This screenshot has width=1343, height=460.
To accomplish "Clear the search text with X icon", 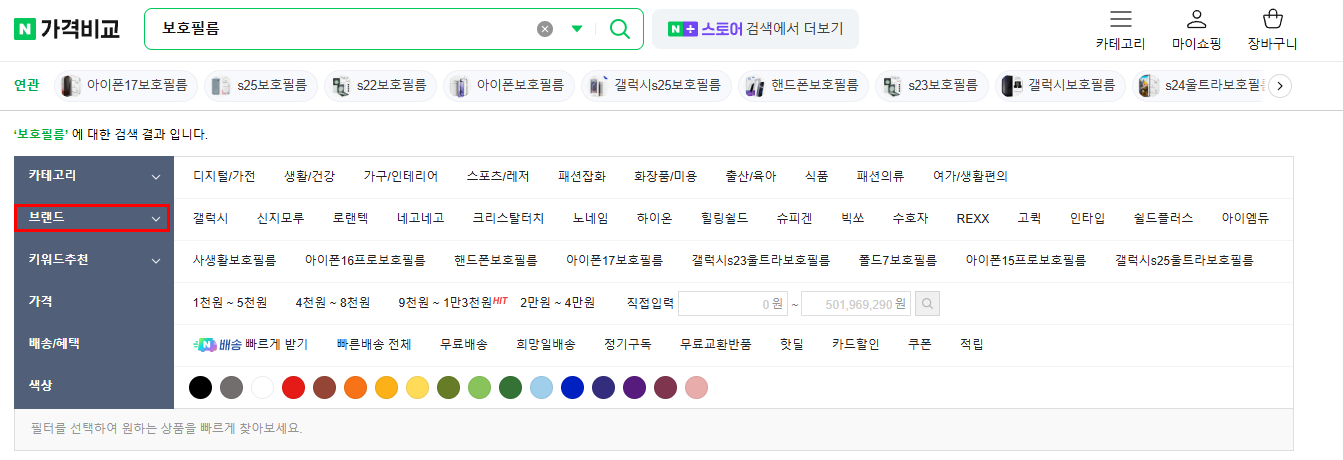I will pos(545,29).
